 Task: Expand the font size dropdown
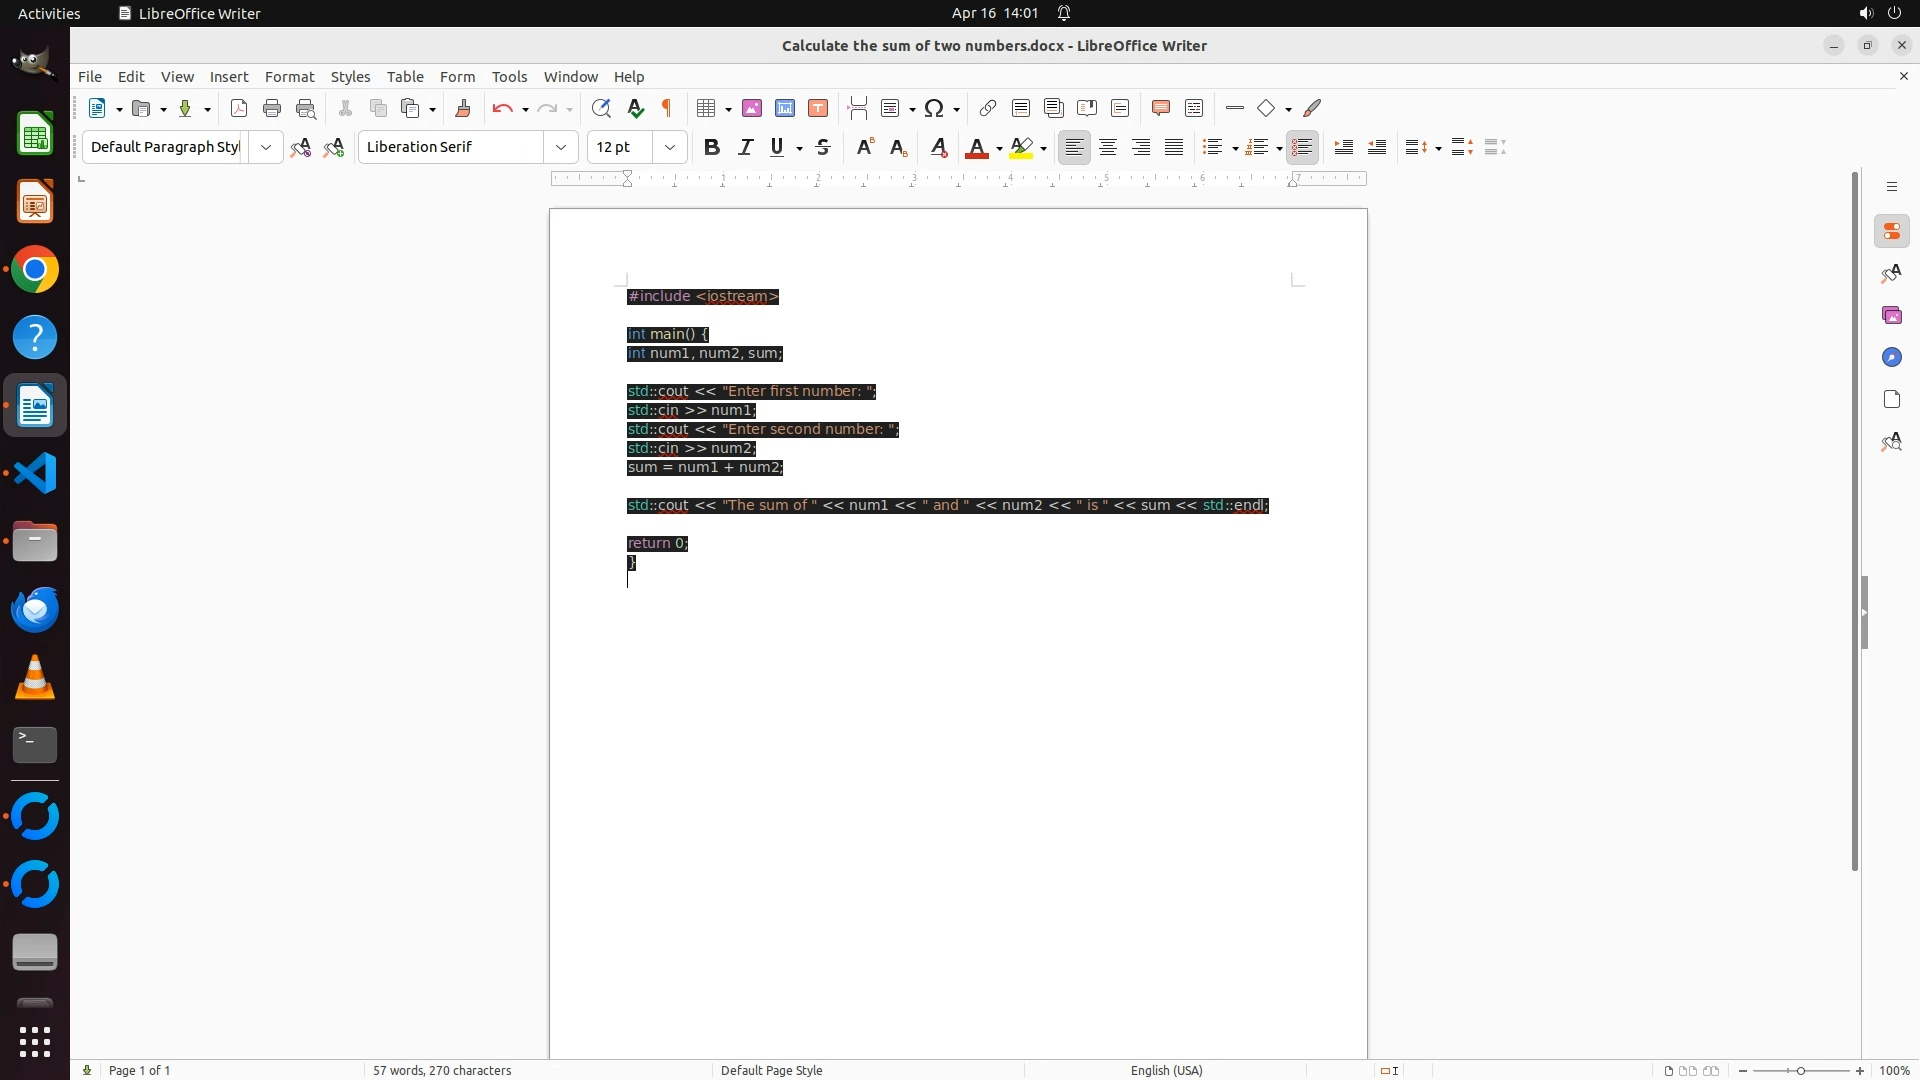tap(670, 147)
